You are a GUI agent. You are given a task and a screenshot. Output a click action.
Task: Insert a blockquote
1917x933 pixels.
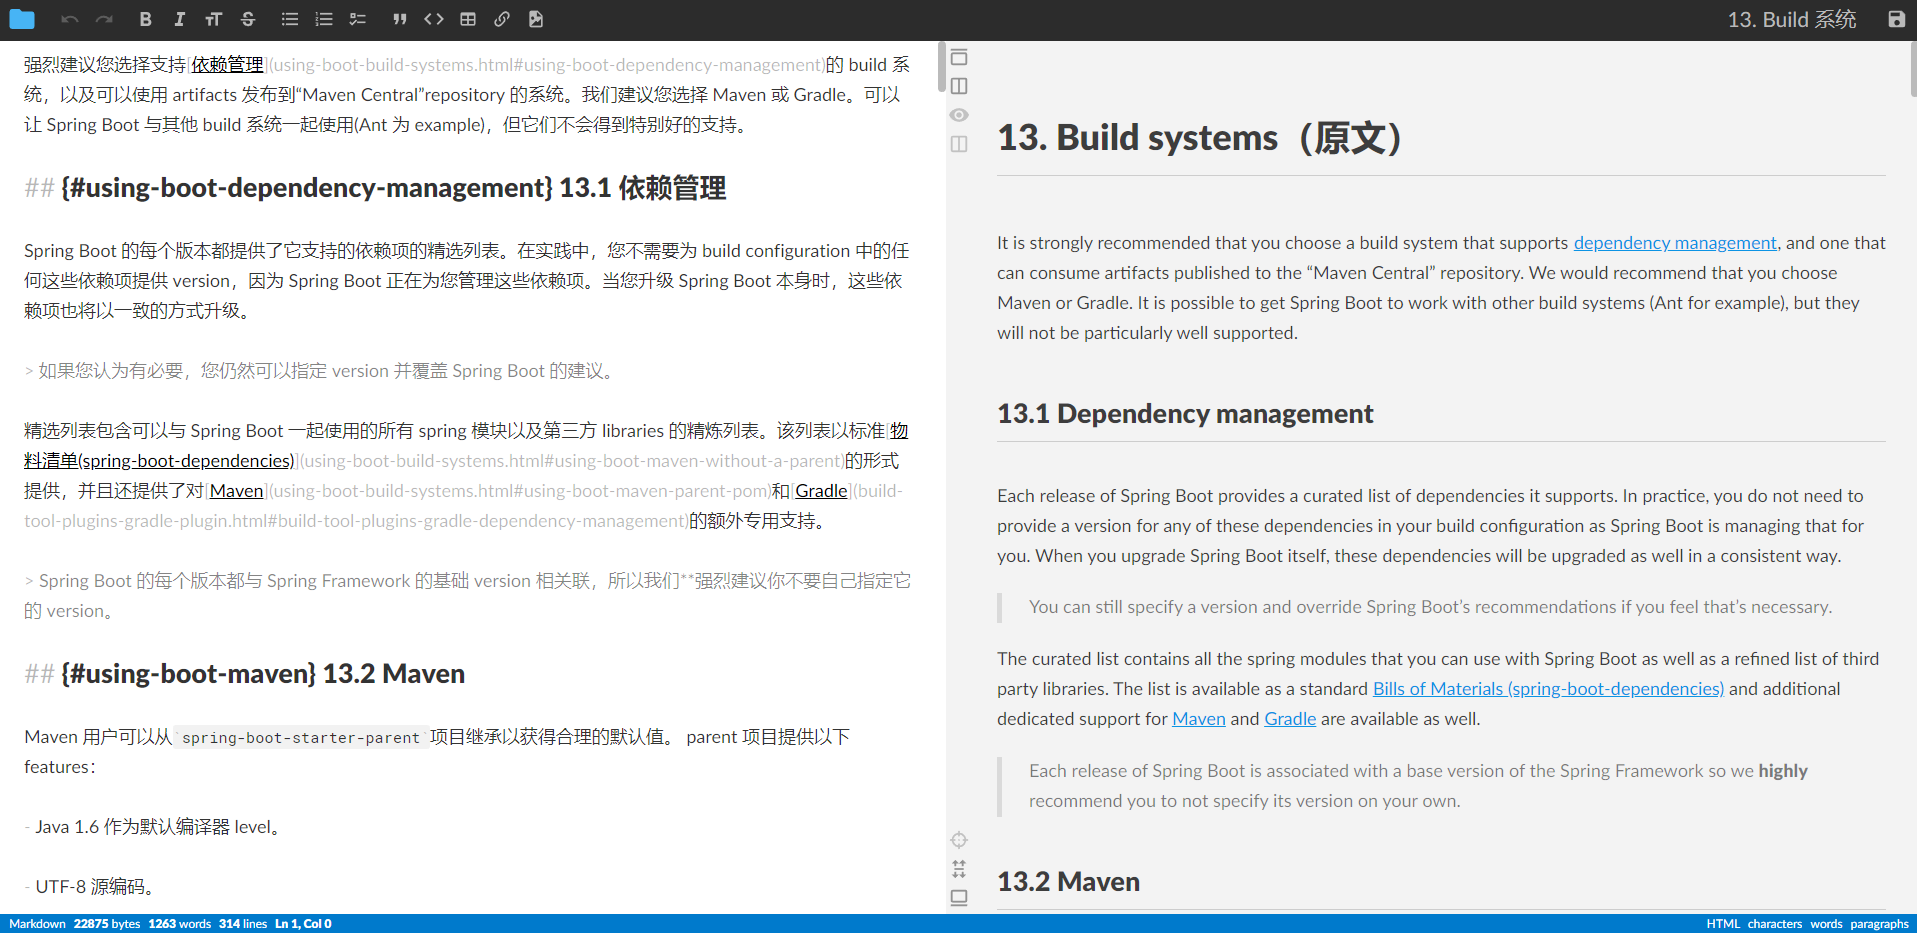click(x=399, y=19)
